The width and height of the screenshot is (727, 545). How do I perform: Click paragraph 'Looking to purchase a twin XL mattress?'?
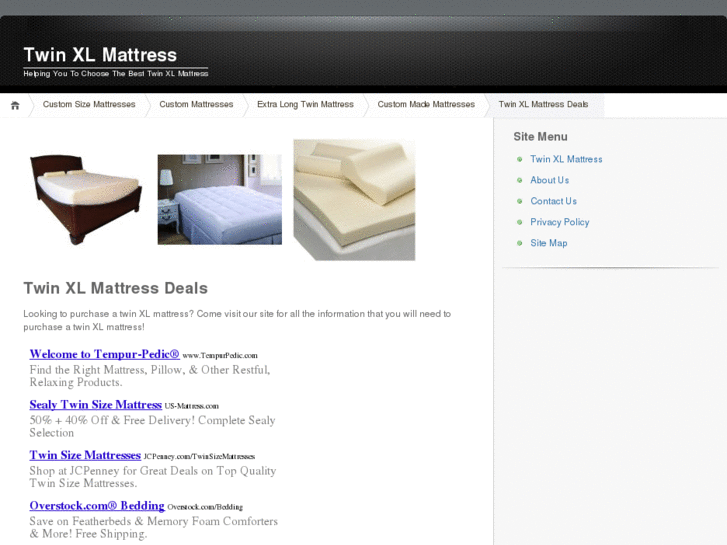pyautogui.click(x=237, y=321)
